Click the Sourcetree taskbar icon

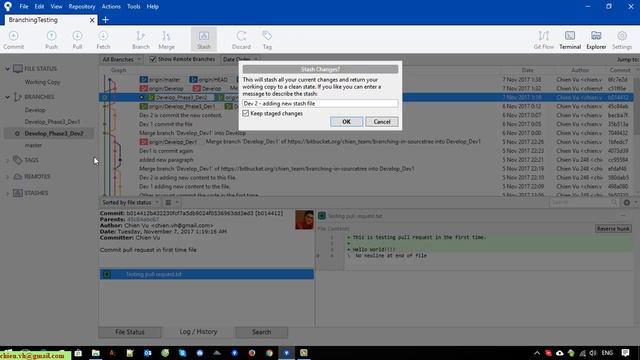tap(287, 353)
